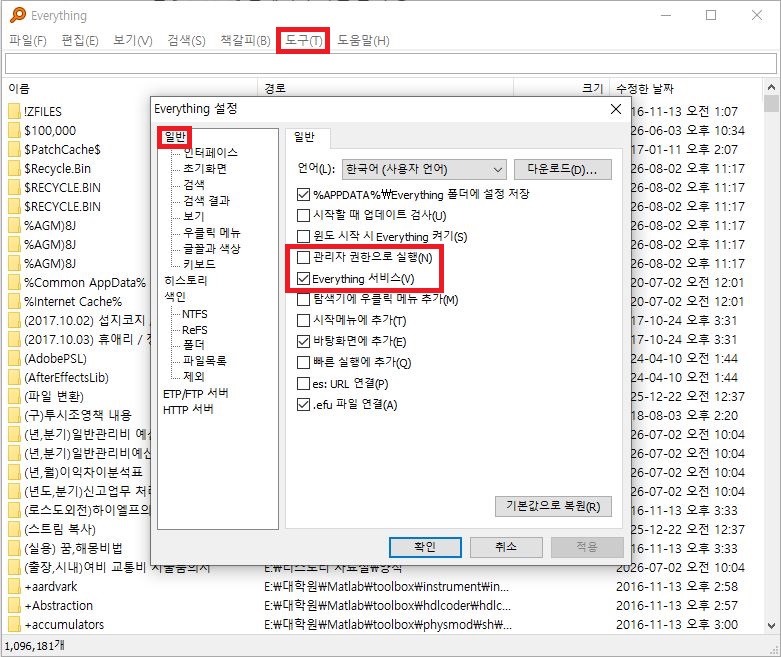The height and width of the screenshot is (657, 781).
Task: Select 인터페이스 in settings tree
Action: coord(210,152)
